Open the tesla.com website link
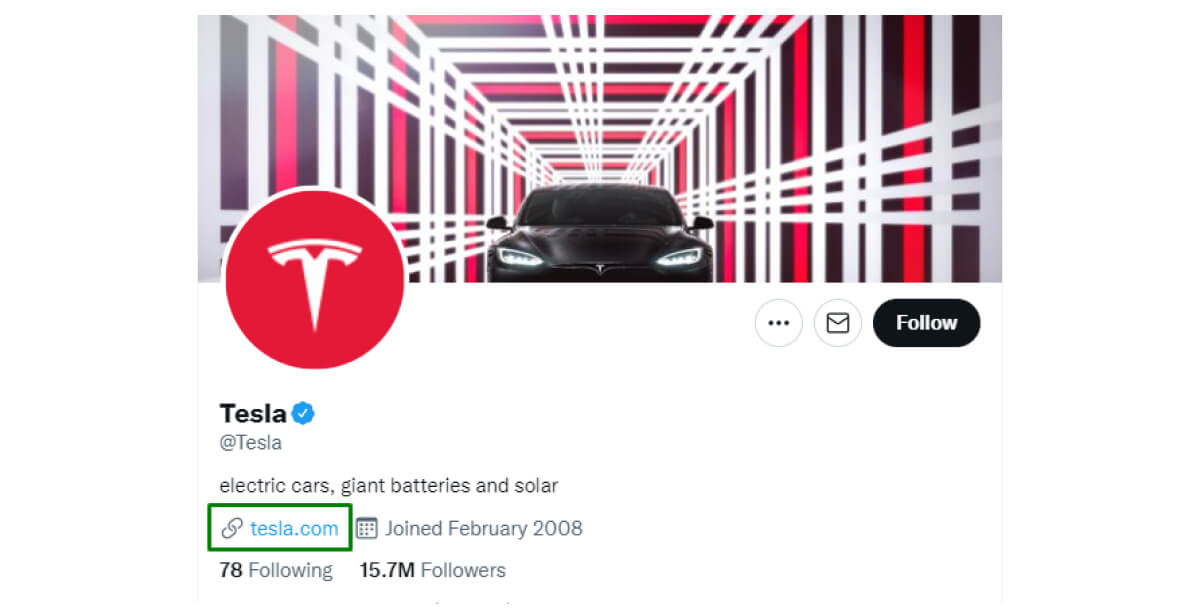The height and width of the screenshot is (614, 1200). (294, 528)
